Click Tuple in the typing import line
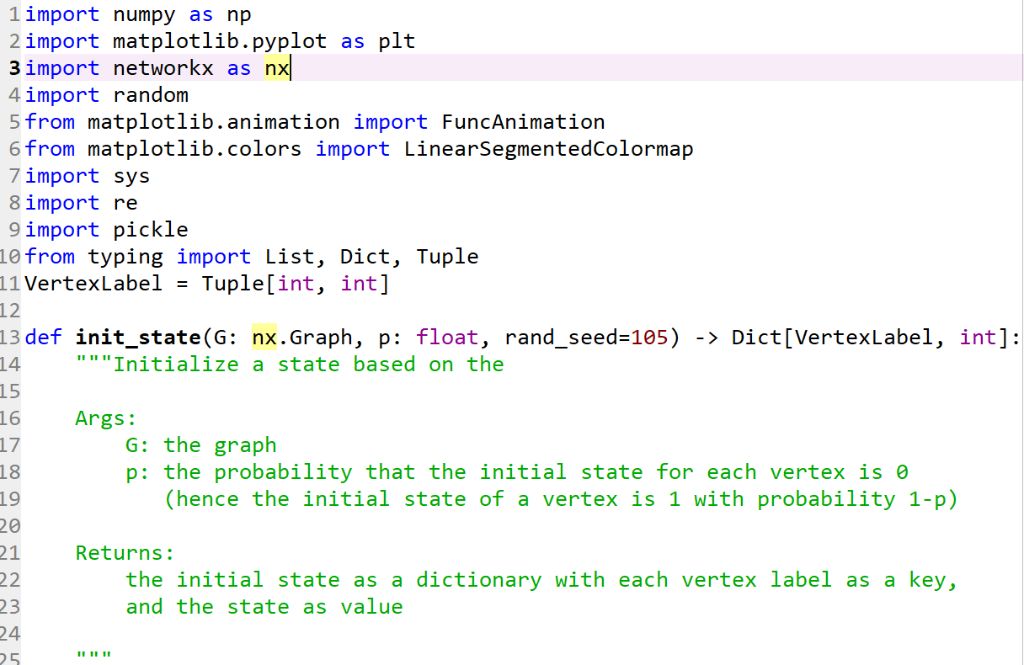Screen dimensions: 1024x665 (447, 257)
